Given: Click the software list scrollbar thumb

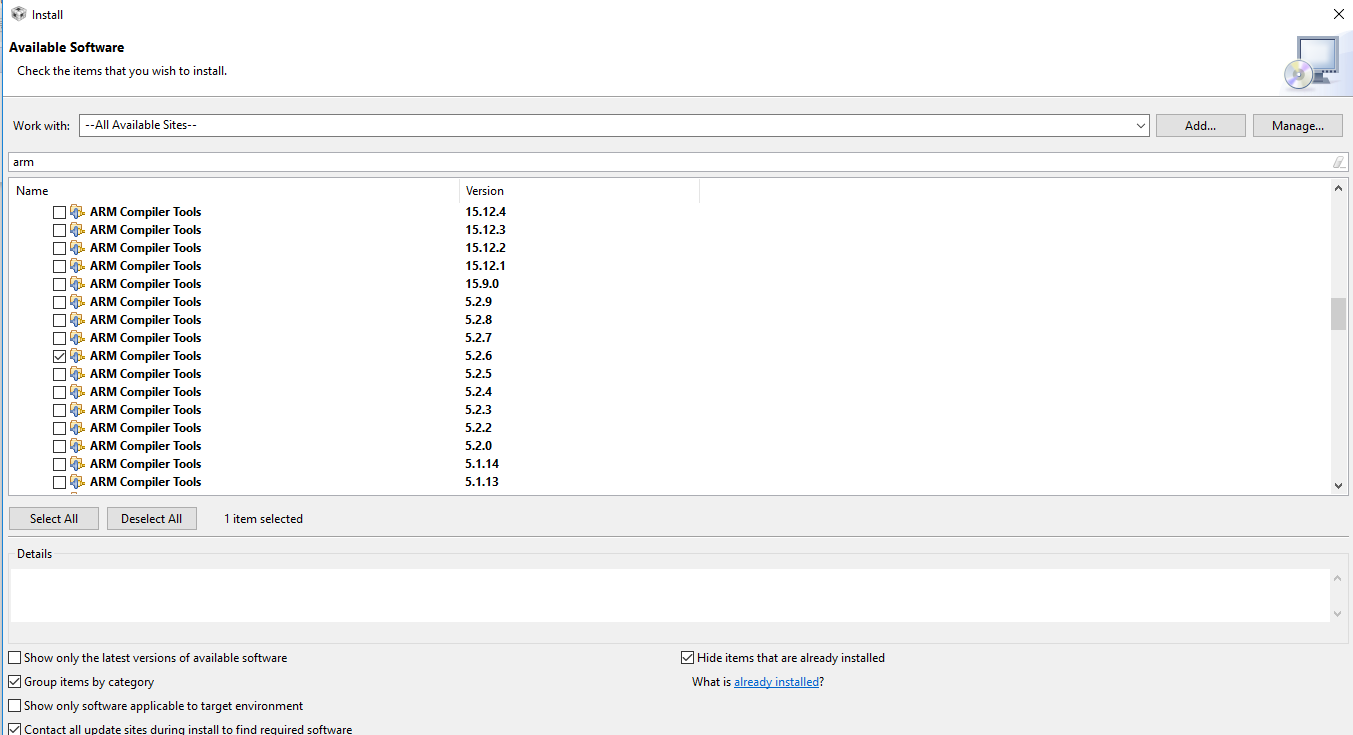Looking at the screenshot, I should tap(1339, 314).
